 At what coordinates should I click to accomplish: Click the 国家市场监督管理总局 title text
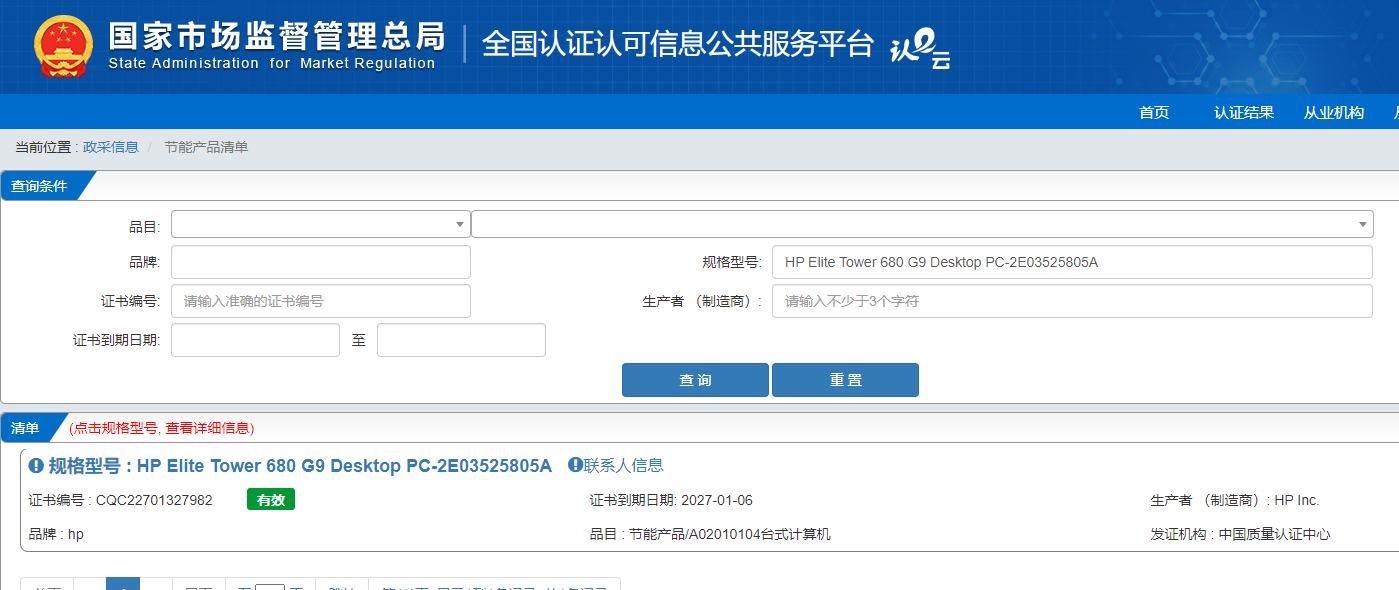coord(276,37)
